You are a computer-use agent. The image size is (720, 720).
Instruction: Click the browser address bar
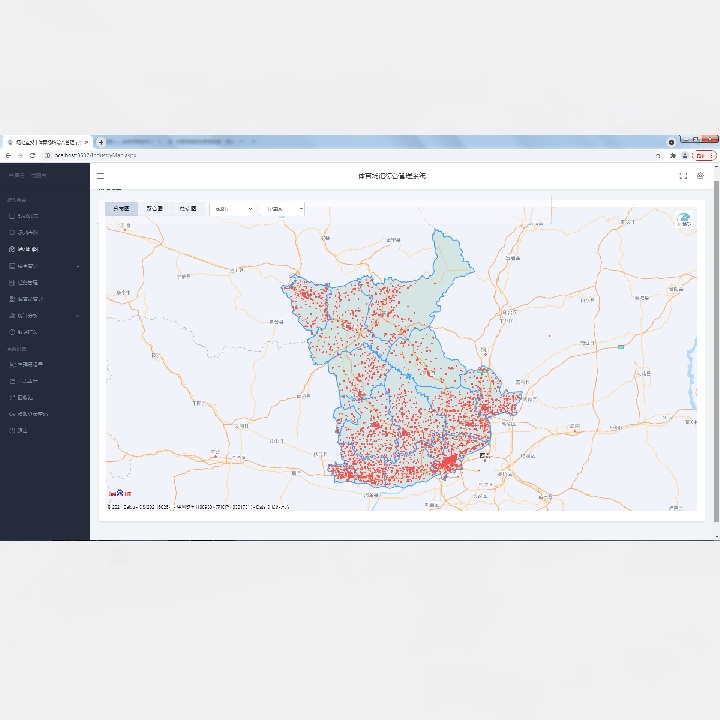[351, 156]
